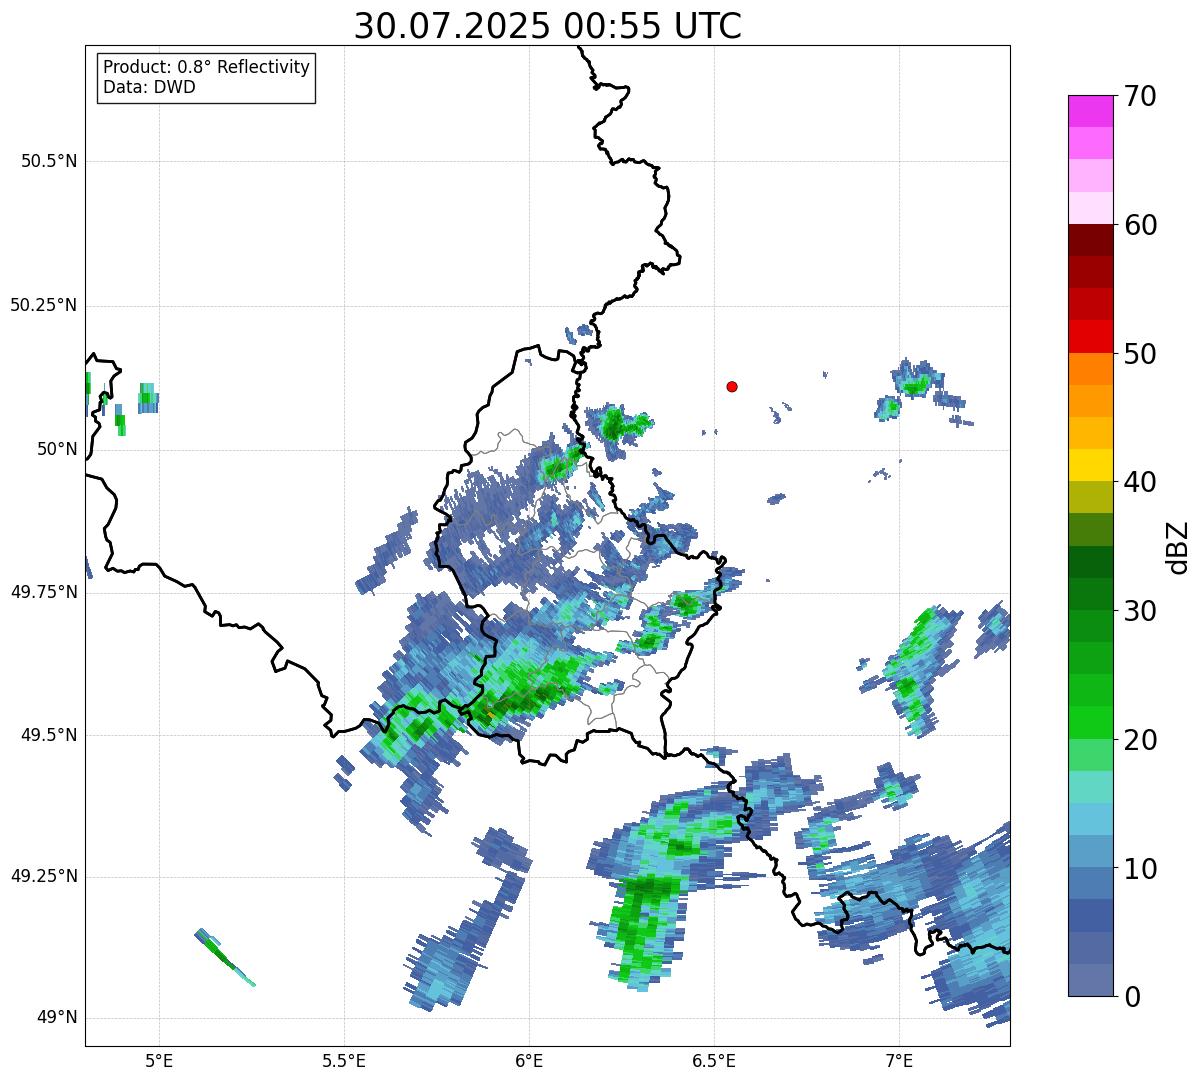Select the 10 value on colorbar

coord(1140,869)
